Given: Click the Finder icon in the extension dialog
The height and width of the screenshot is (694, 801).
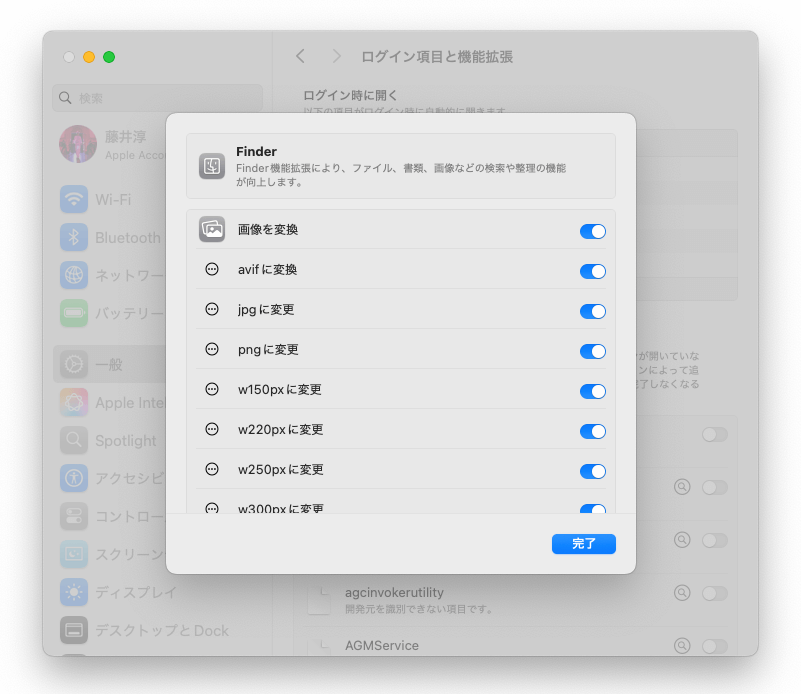Looking at the screenshot, I should [x=212, y=163].
